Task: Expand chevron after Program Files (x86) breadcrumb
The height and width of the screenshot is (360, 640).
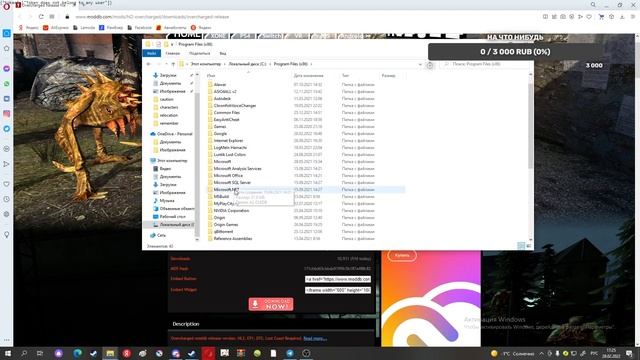Action: [x=311, y=64]
